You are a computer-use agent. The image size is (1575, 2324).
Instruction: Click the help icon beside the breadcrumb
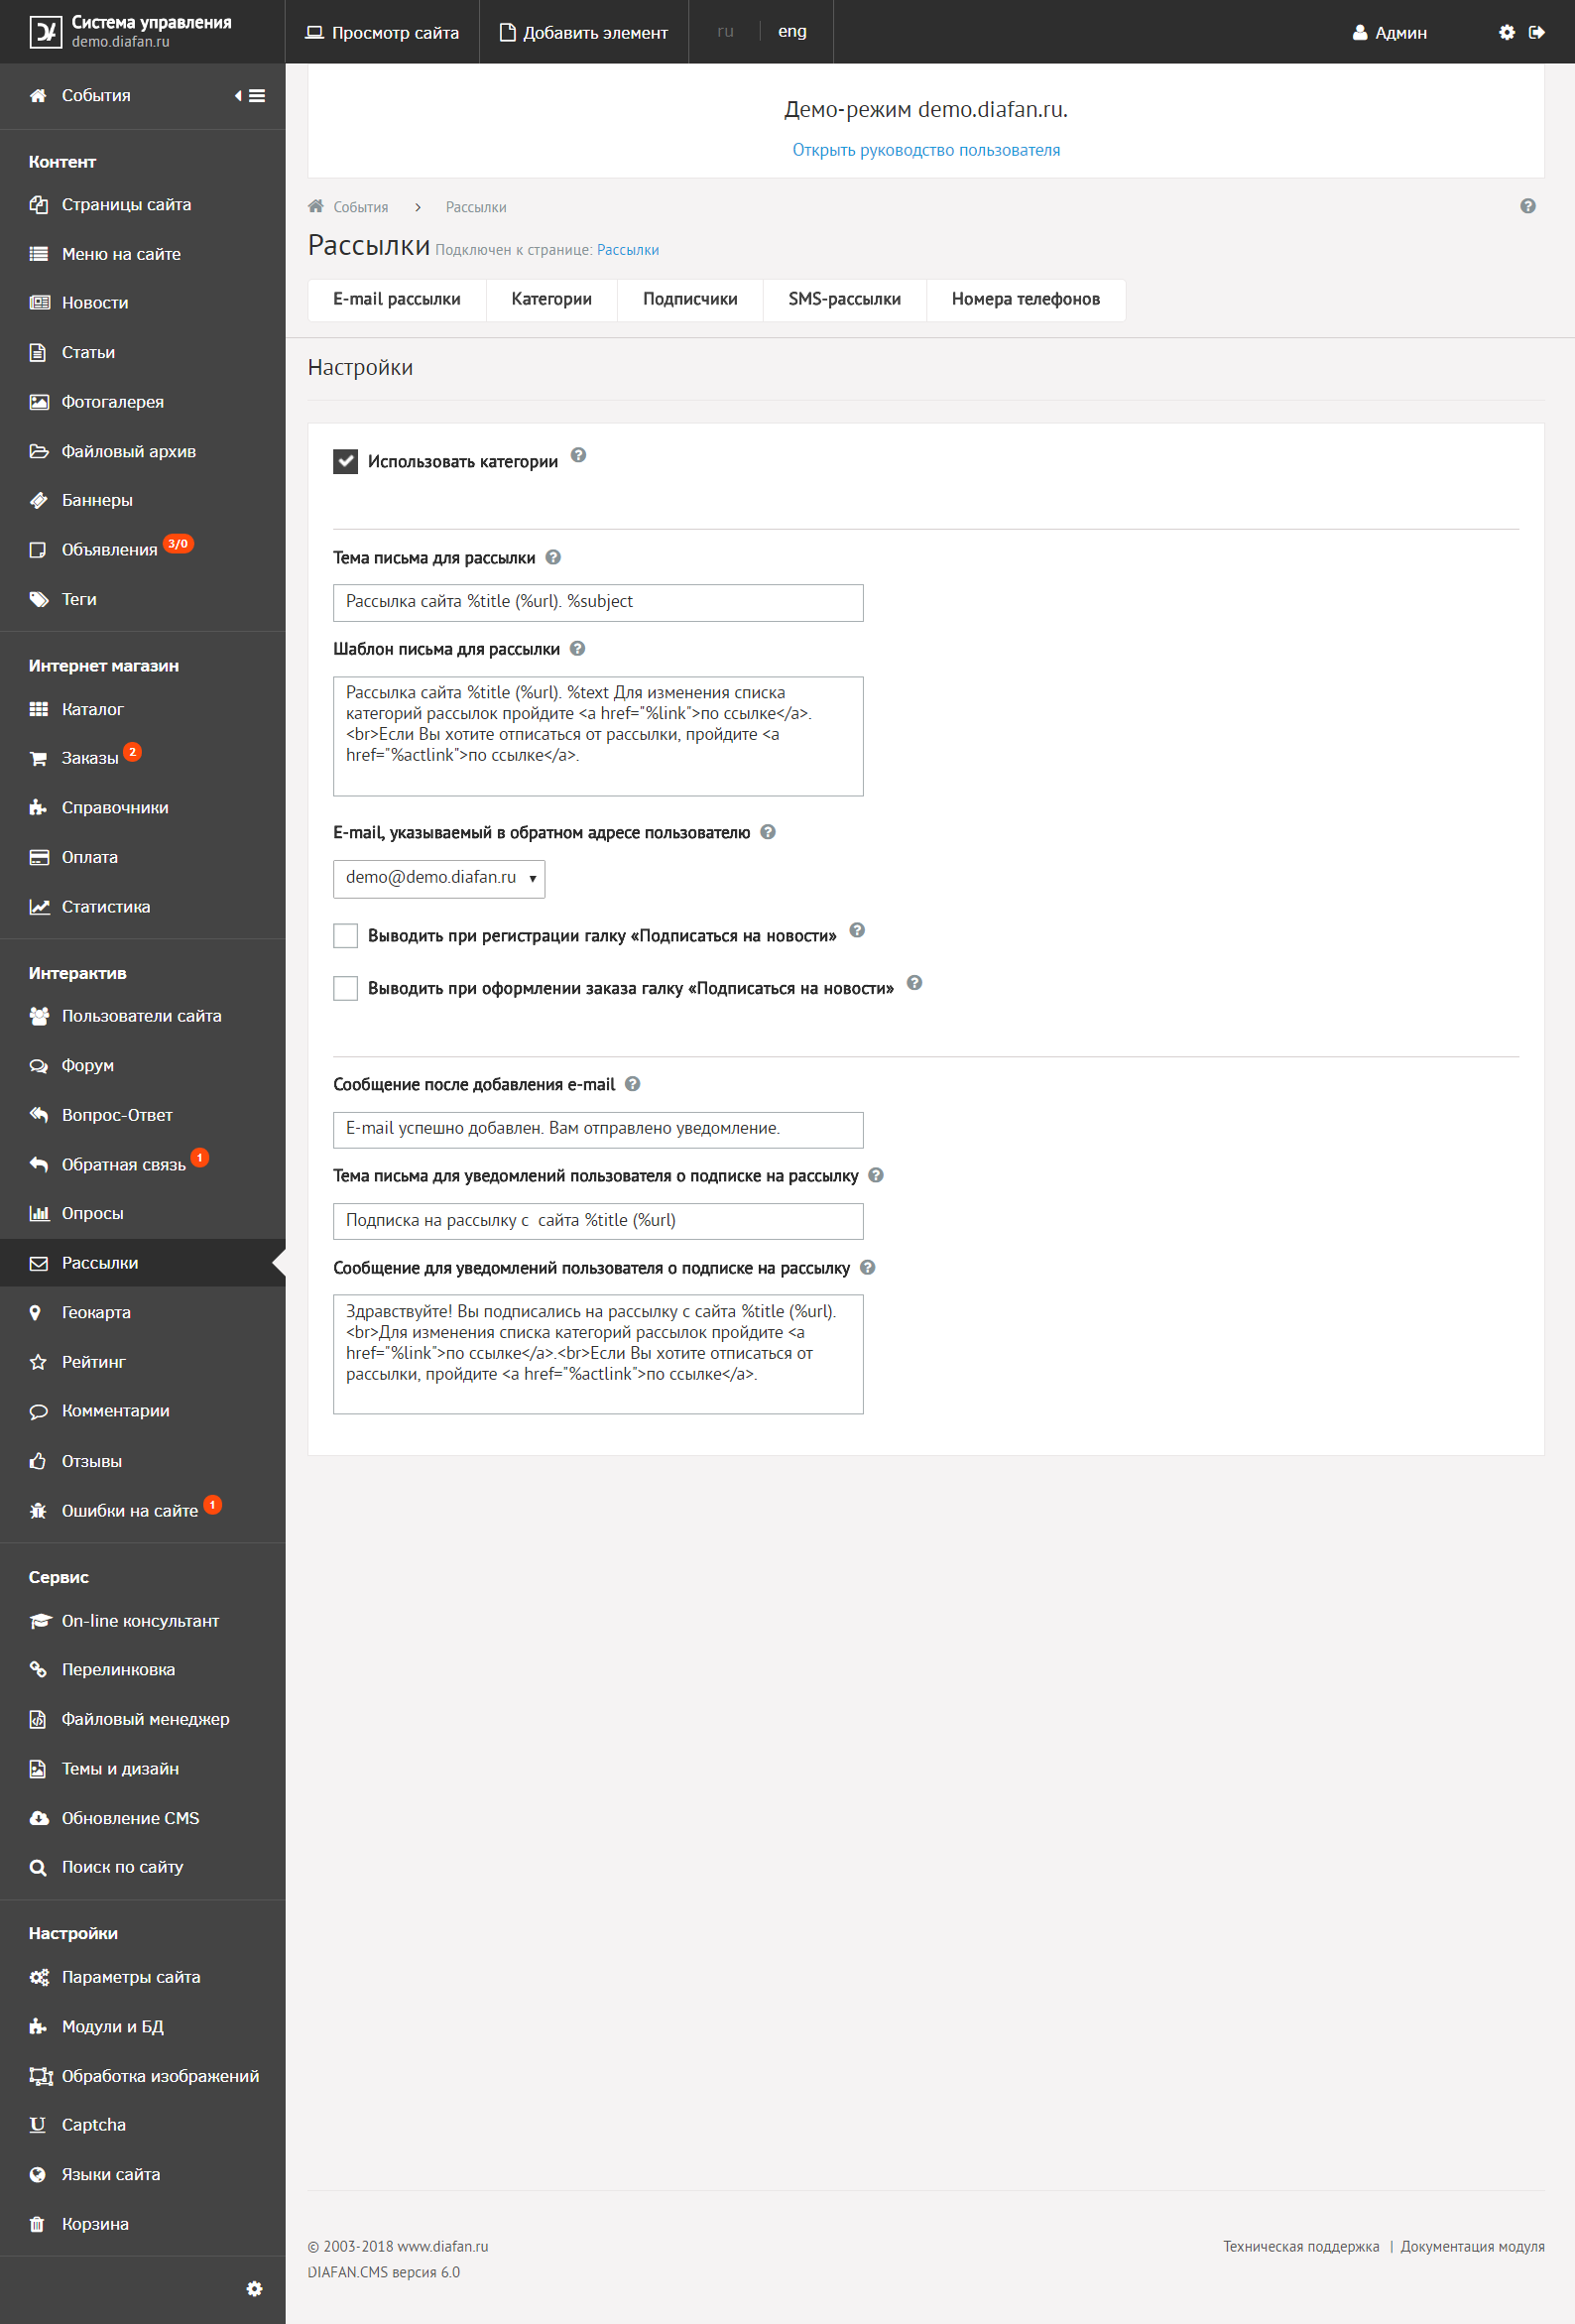1527,206
